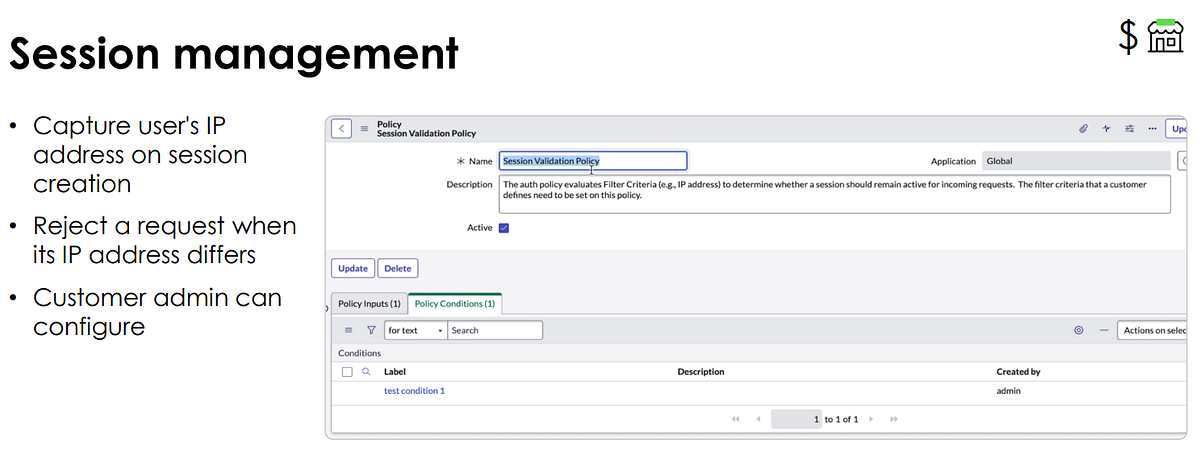Image resolution: width=1200 pixels, height=469 pixels.
Task: Click the Description column header
Action: [701, 371]
